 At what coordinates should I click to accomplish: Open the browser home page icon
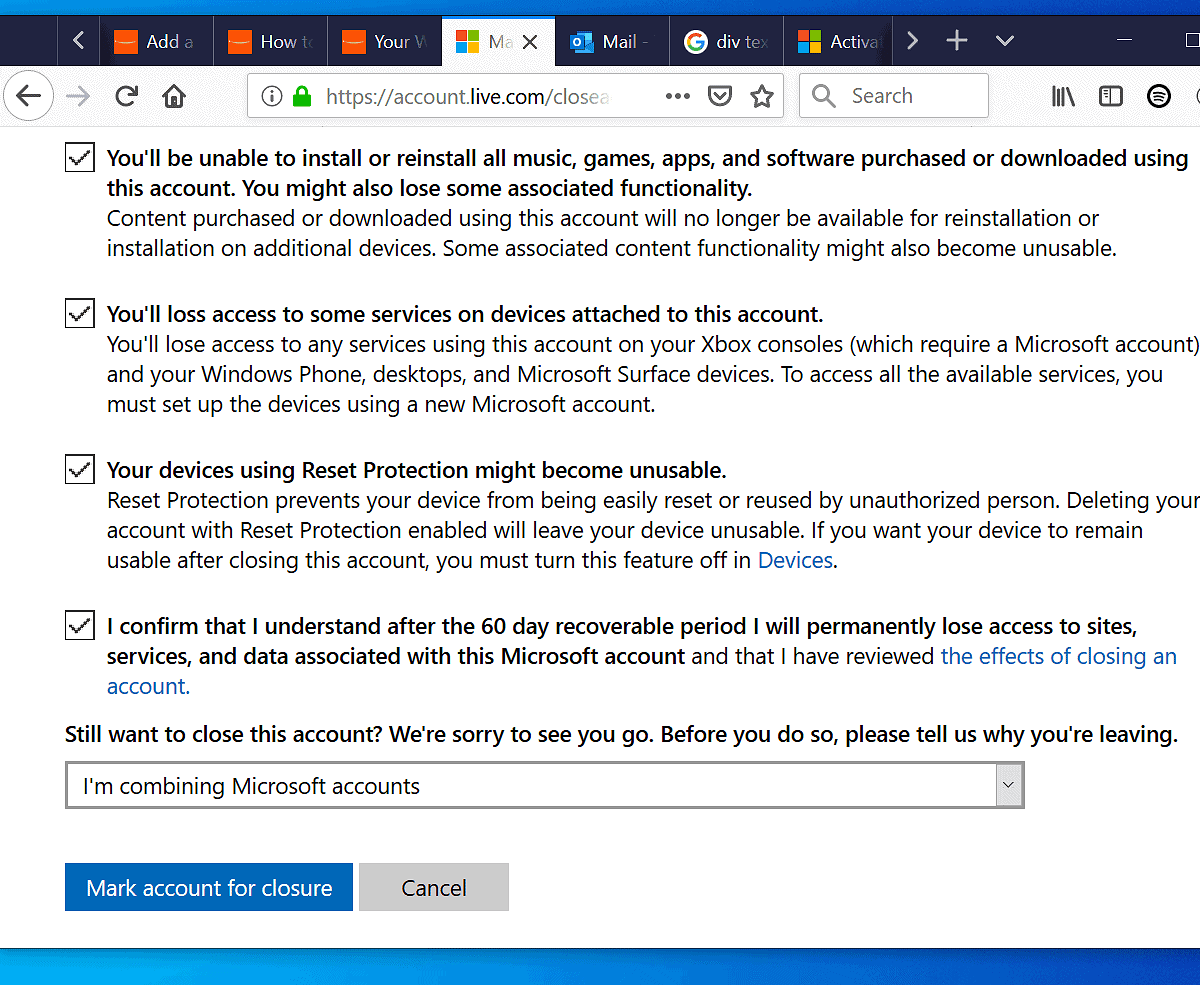[x=174, y=96]
